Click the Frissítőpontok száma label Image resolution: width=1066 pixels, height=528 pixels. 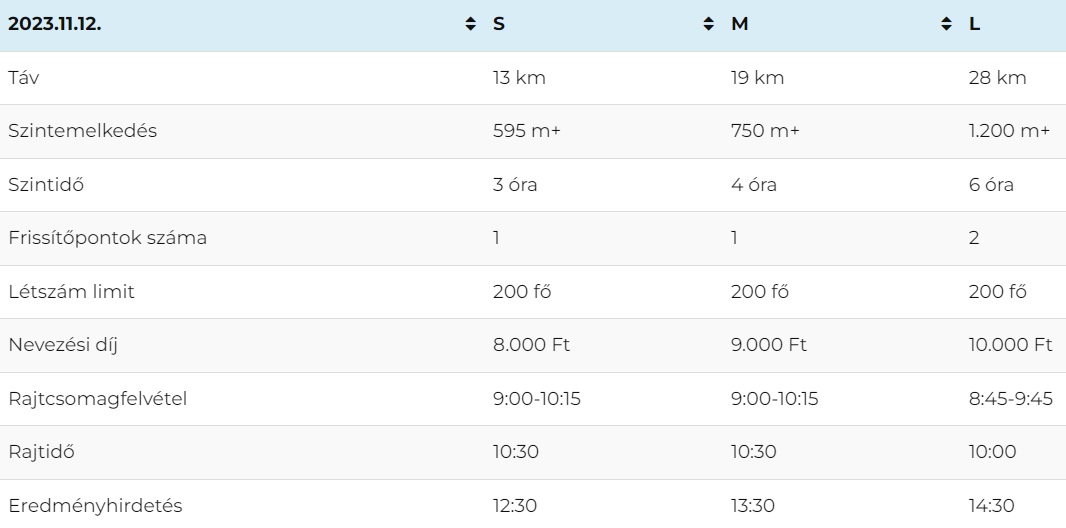coord(107,238)
